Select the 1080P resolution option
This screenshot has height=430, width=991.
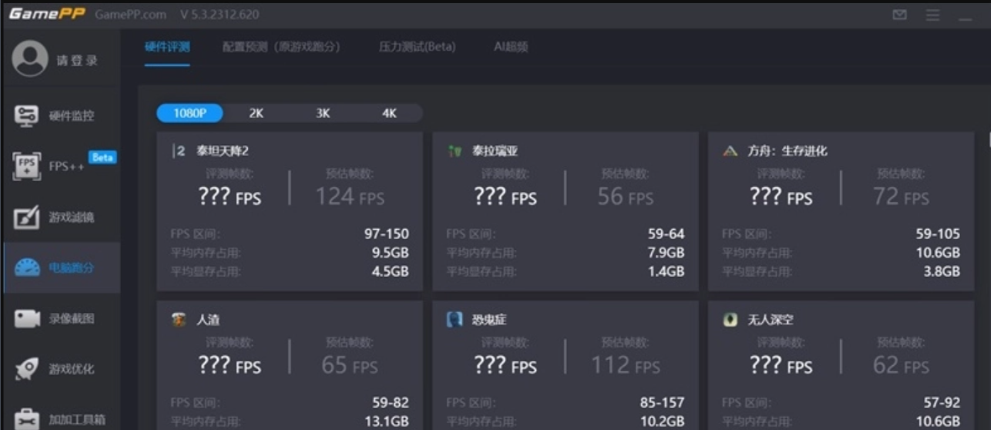pos(189,113)
